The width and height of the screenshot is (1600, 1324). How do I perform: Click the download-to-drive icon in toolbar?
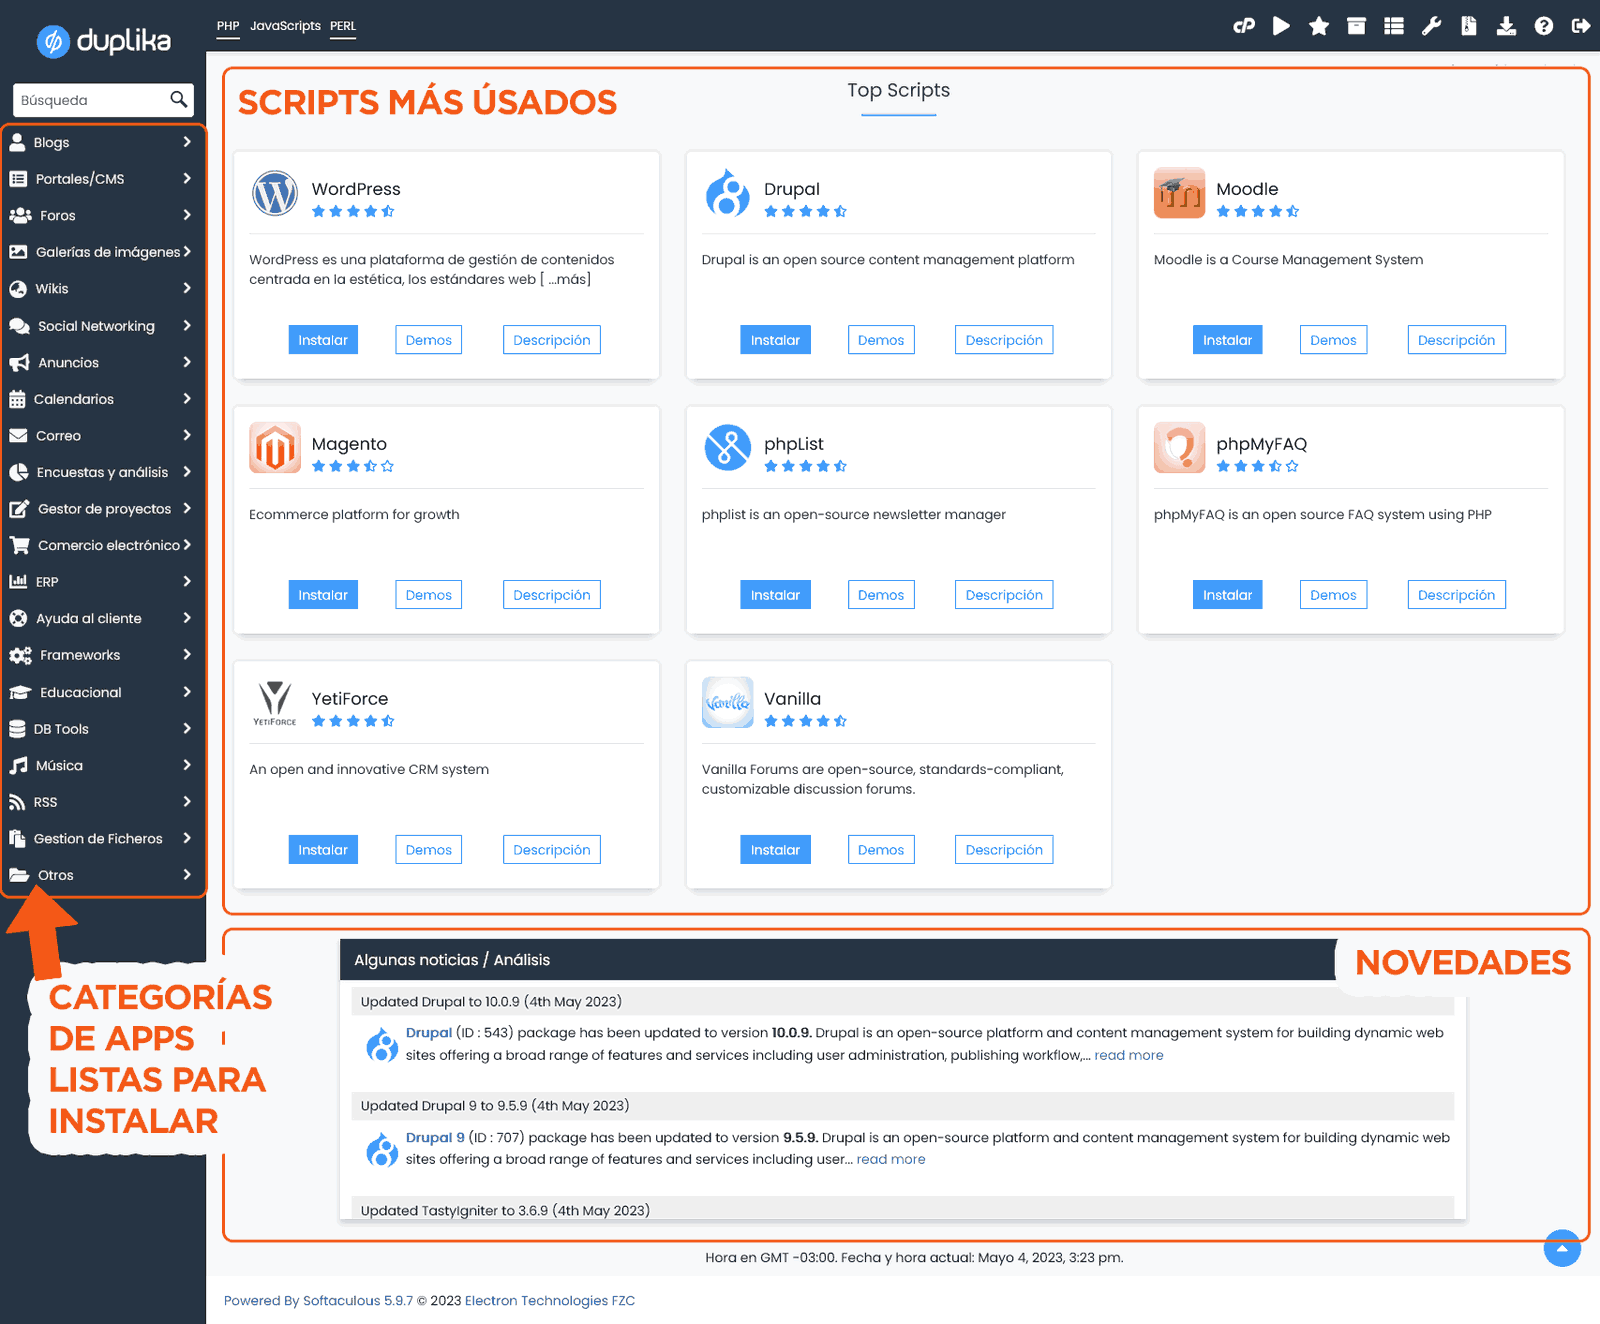click(1506, 26)
